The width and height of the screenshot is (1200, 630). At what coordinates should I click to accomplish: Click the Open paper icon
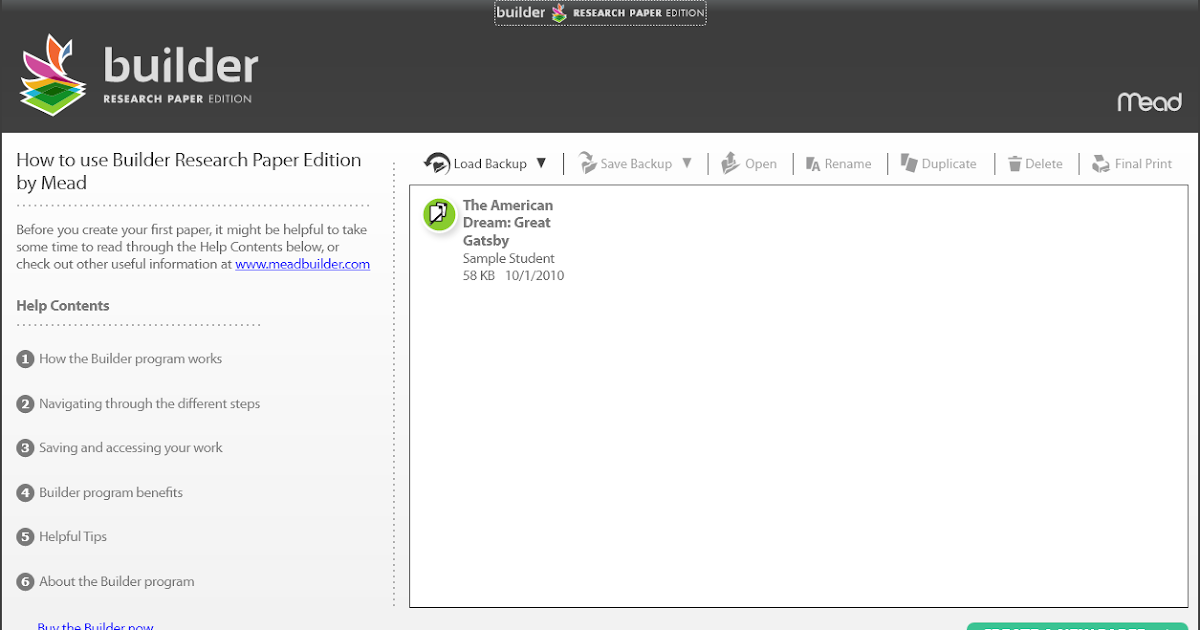pyautogui.click(x=730, y=163)
